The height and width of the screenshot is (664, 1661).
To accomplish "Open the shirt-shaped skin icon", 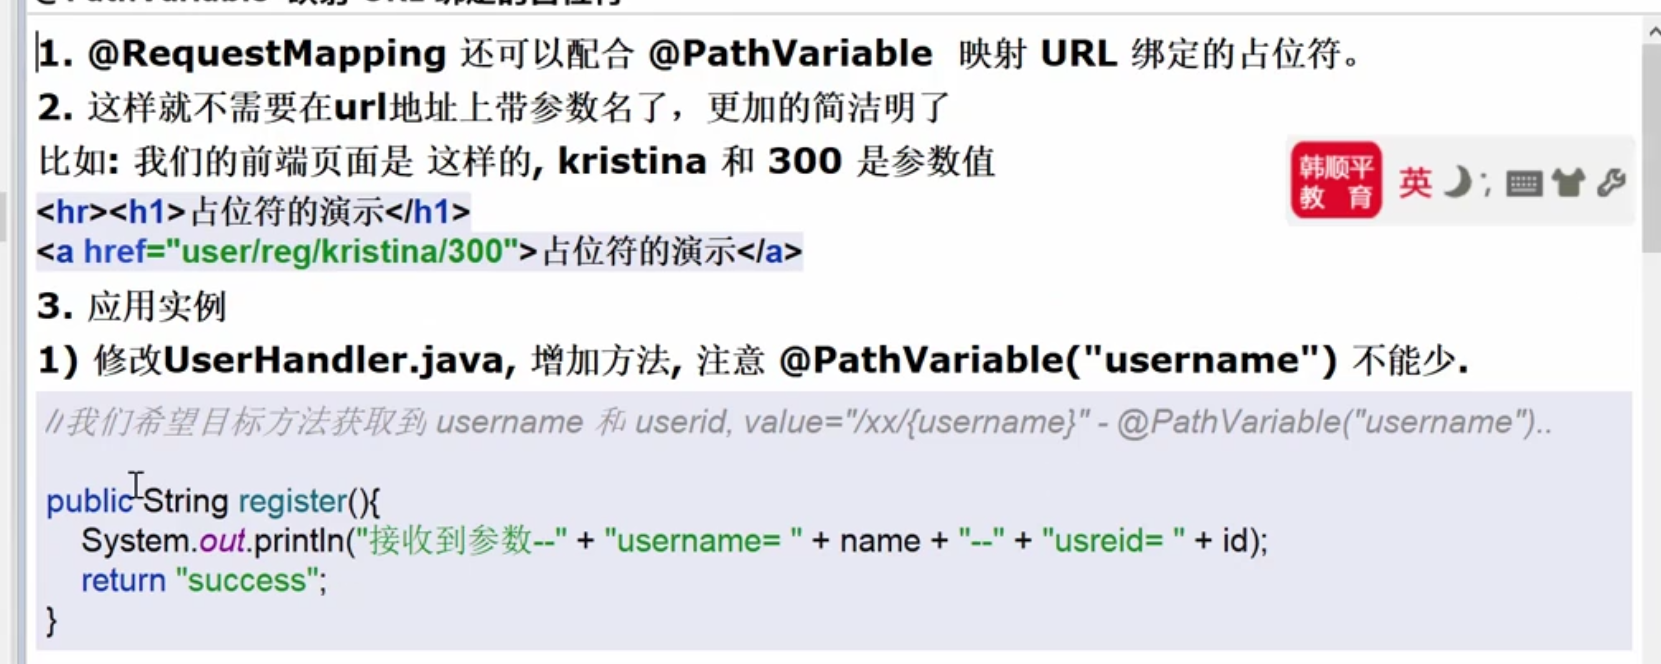I will point(1569,183).
